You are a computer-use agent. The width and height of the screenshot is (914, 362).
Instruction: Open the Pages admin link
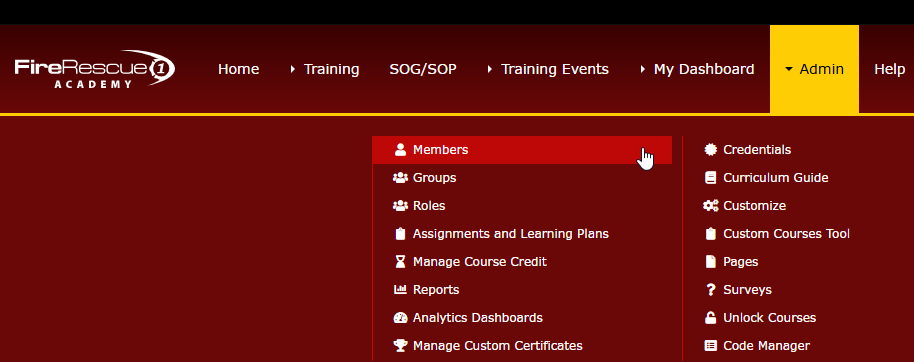pos(740,262)
